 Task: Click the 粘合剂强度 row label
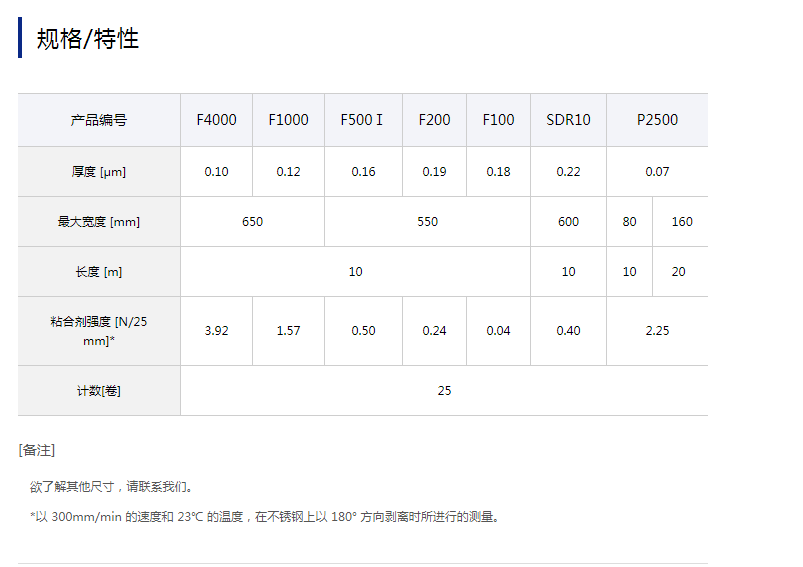pos(99,331)
